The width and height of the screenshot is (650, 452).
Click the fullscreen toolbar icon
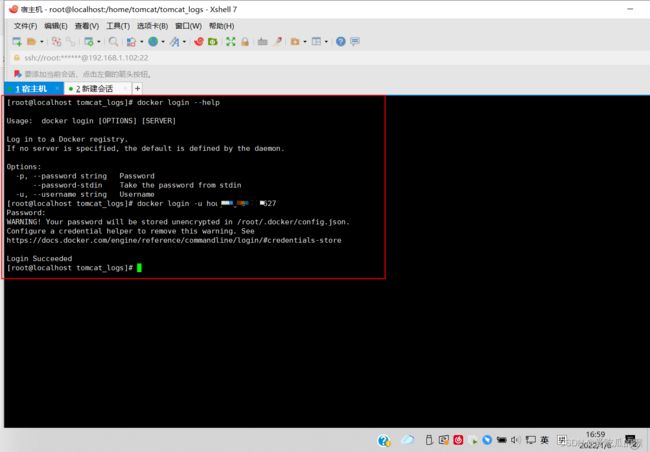(x=230, y=41)
